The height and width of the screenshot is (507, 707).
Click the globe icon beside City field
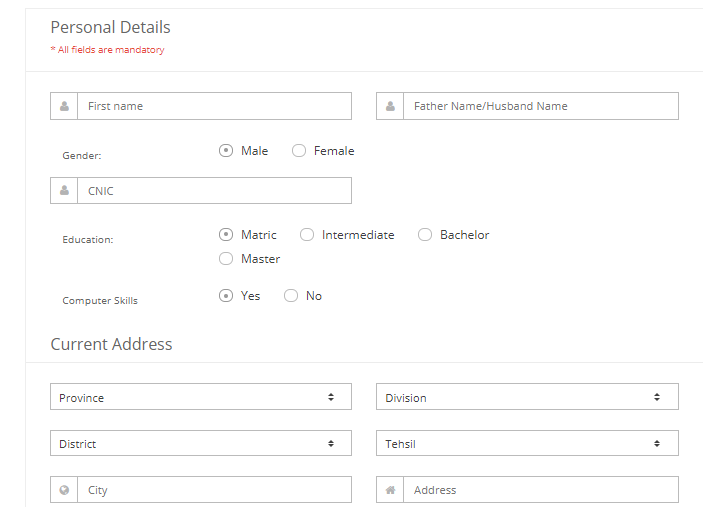64,490
